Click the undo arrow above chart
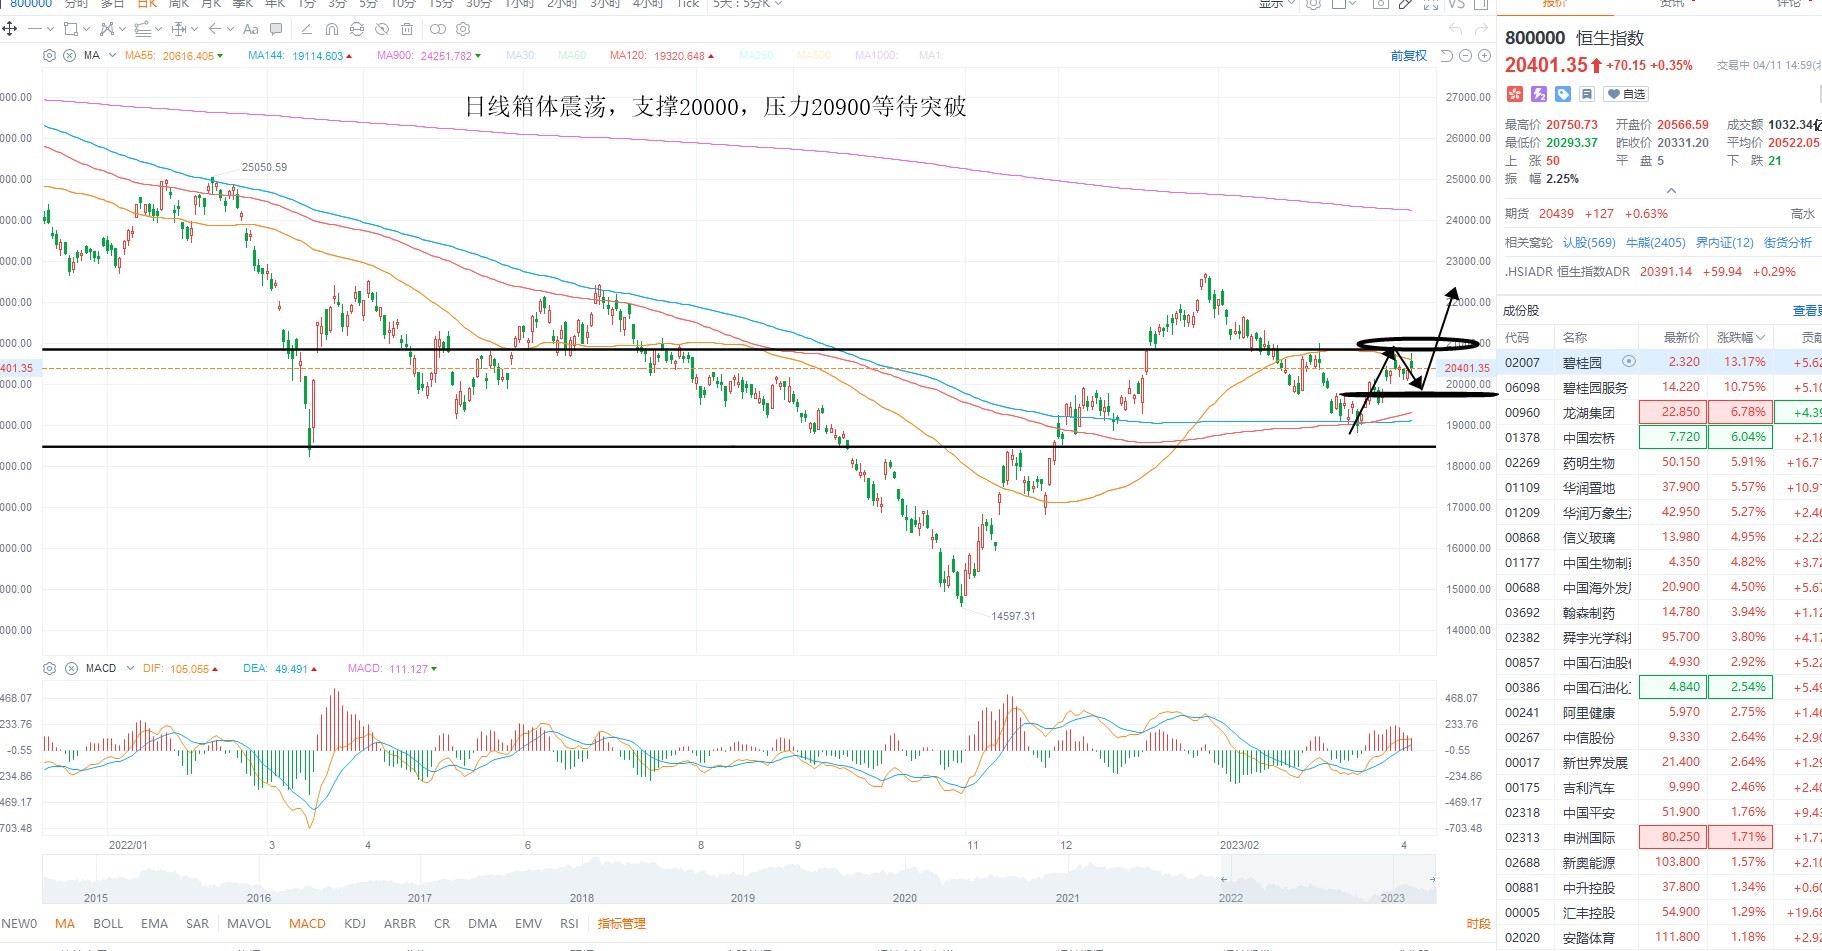Viewport: 1822px width, 951px height. pyautogui.click(x=1456, y=28)
